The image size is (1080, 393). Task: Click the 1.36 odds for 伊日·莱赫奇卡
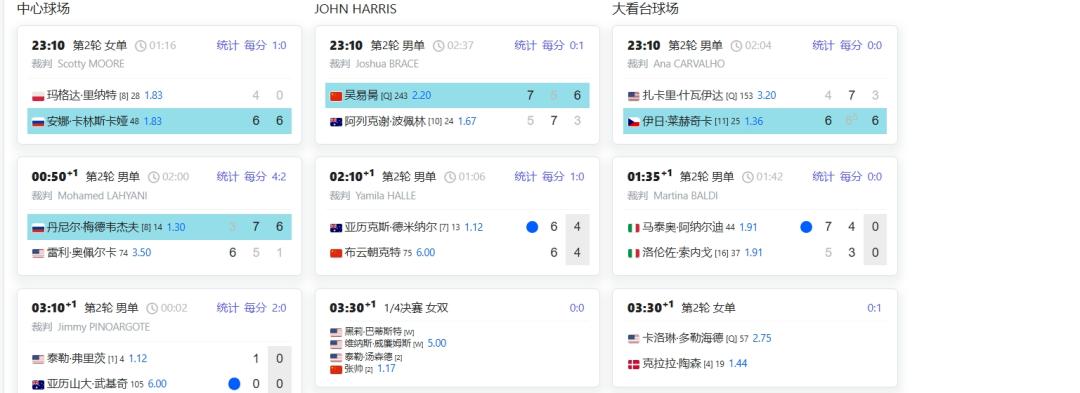[x=754, y=121]
